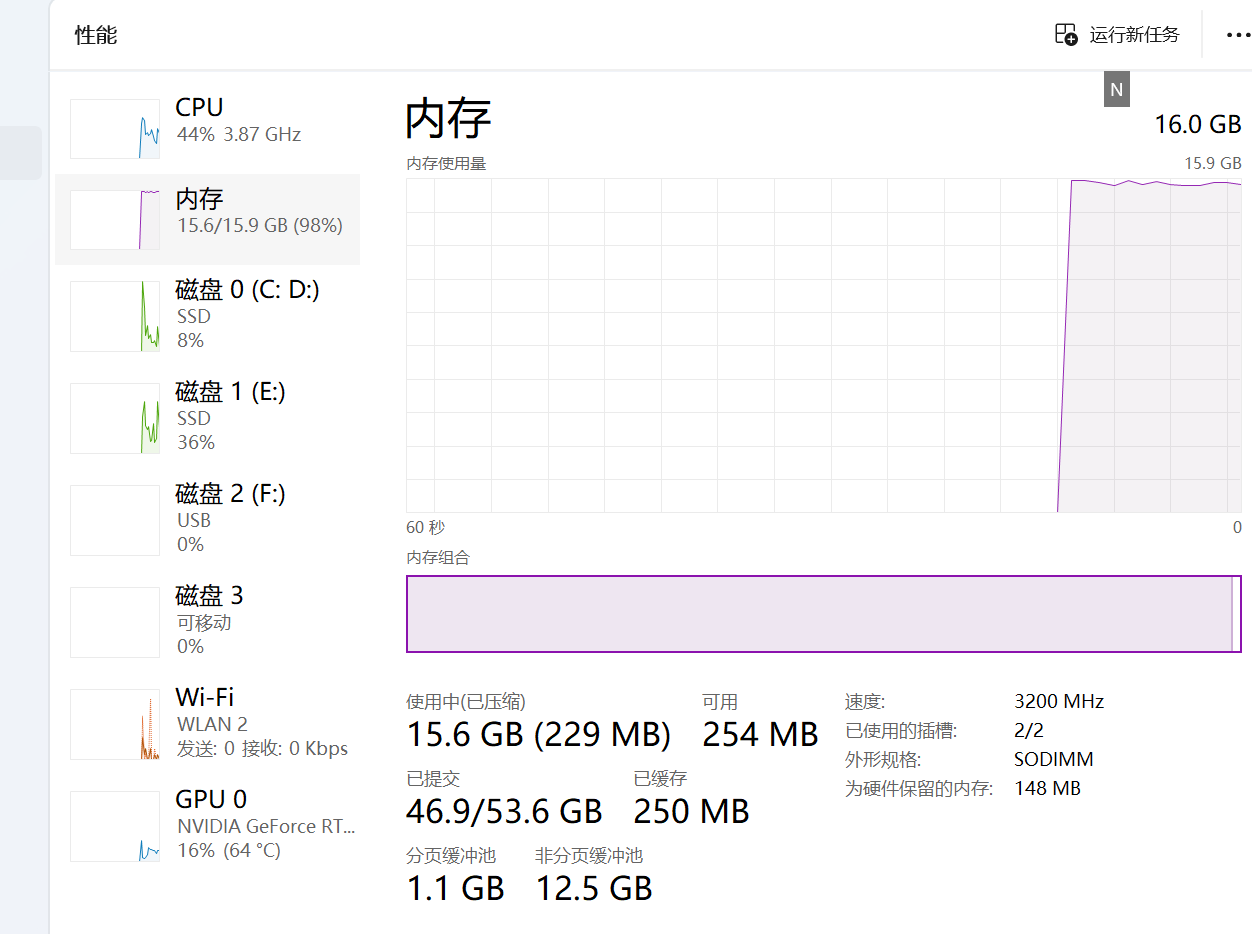1252x934 pixels.
Task: Click the 运行新任务 icon
Action: point(1066,34)
